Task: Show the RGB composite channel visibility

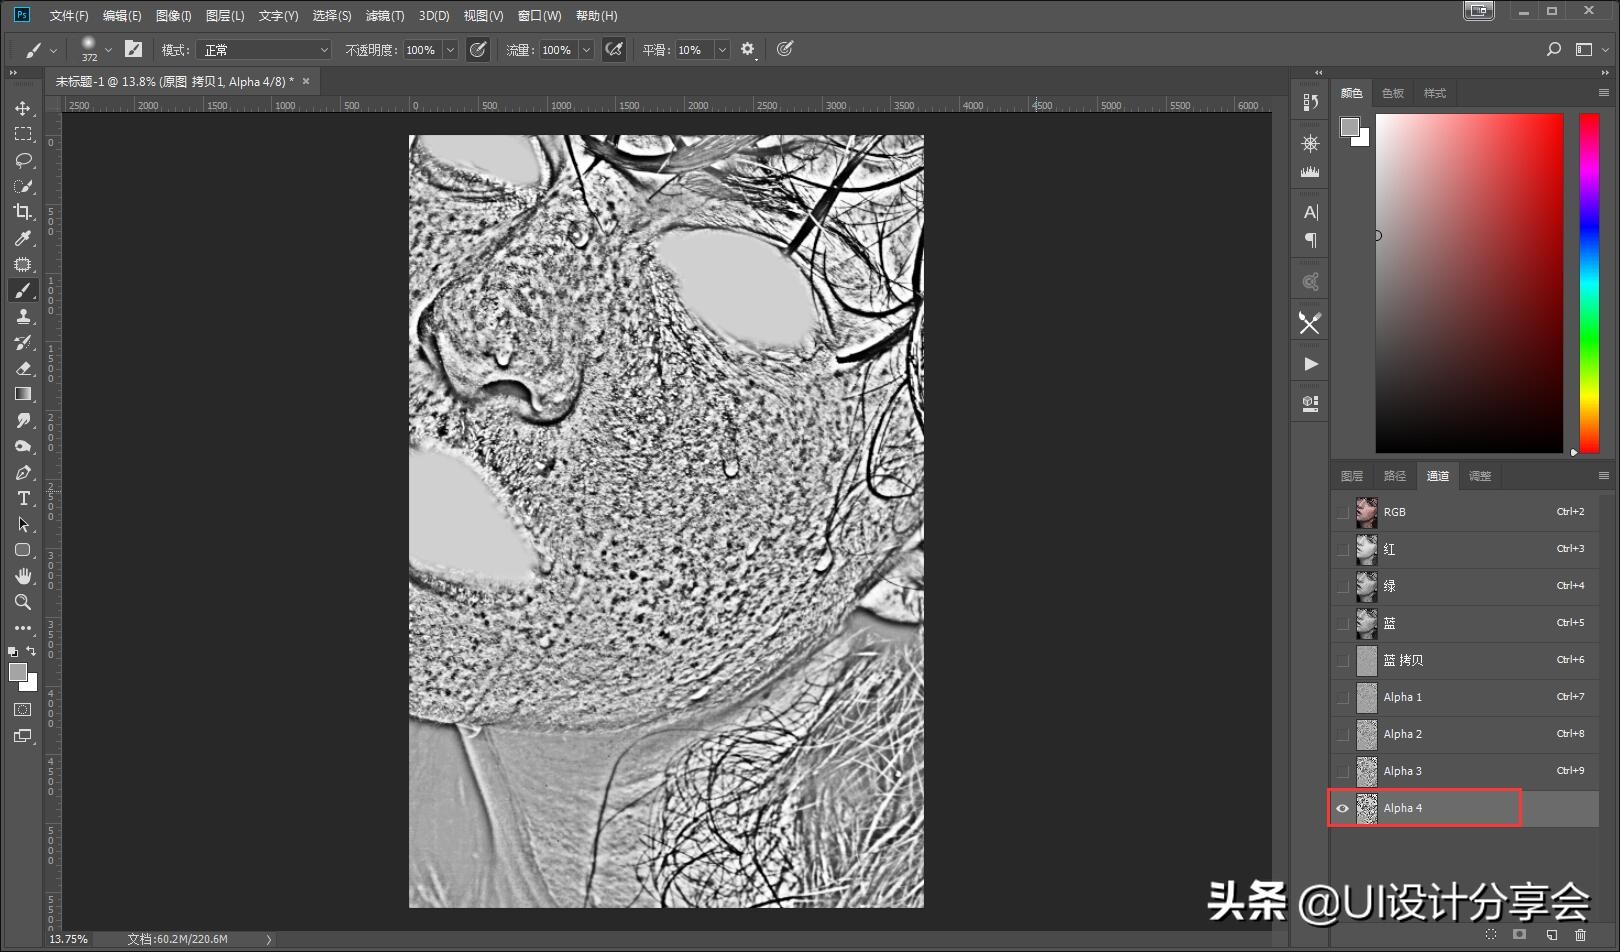Action: click(x=1343, y=512)
